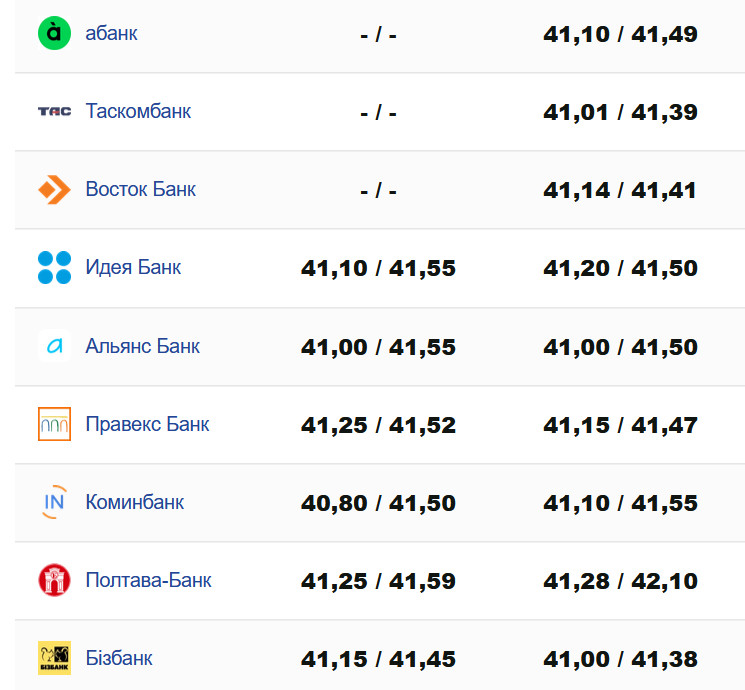The width and height of the screenshot is (745, 690).
Task: Select the Полтава-Банк link
Action: pyautogui.click(x=149, y=580)
